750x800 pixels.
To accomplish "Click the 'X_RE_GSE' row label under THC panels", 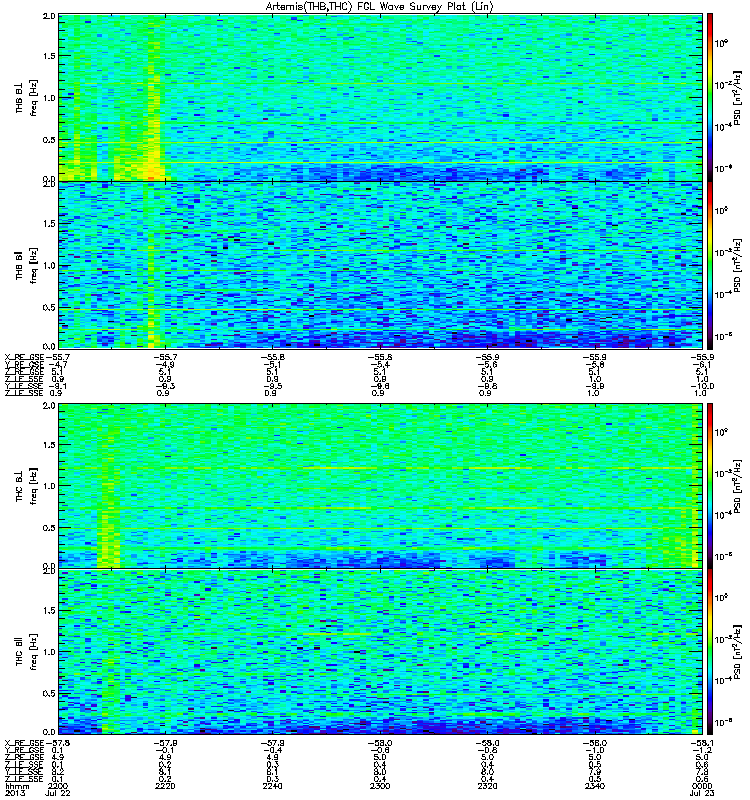I will coord(24,743).
